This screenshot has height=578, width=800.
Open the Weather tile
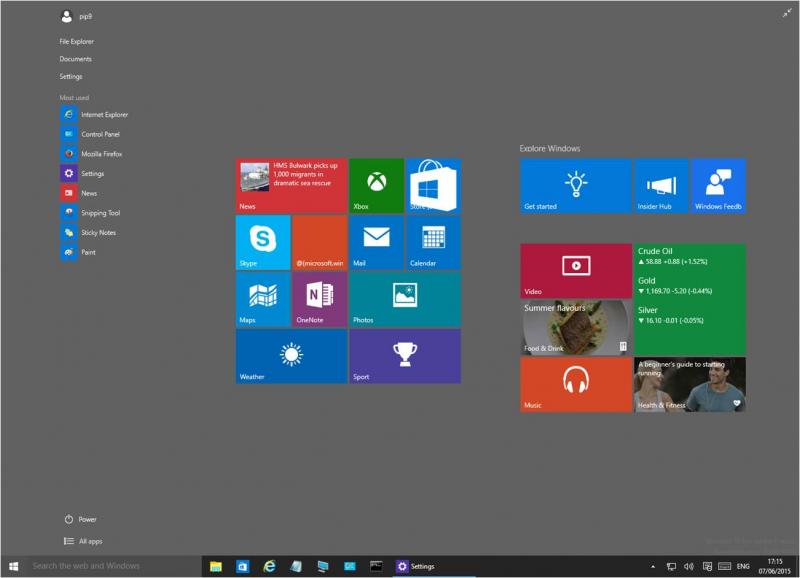pyautogui.click(x=291, y=355)
